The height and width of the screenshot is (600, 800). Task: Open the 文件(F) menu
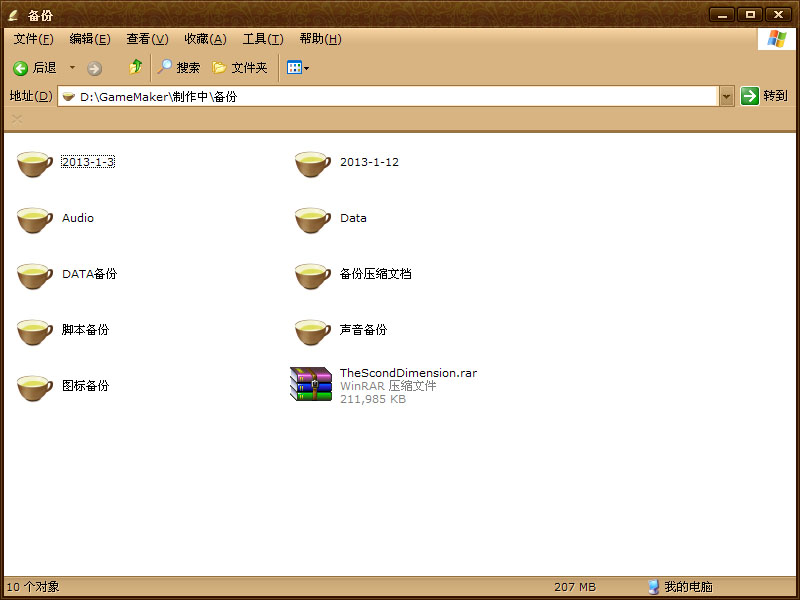33,39
